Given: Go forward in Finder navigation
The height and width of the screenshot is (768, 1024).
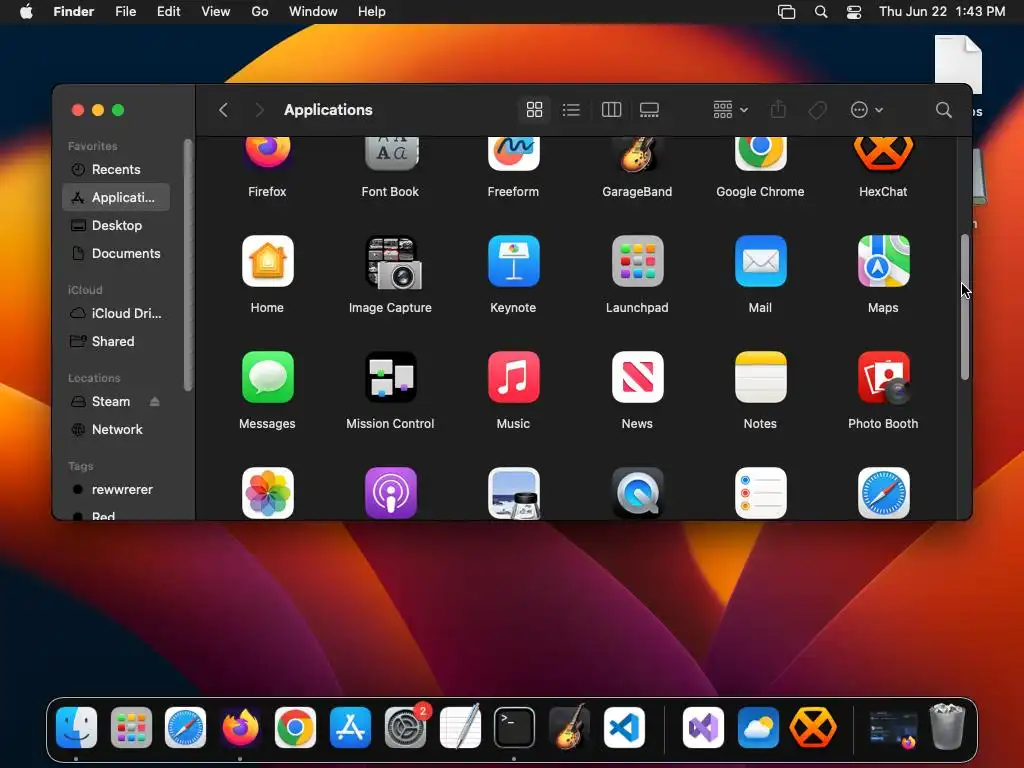Looking at the screenshot, I should click(x=259, y=110).
